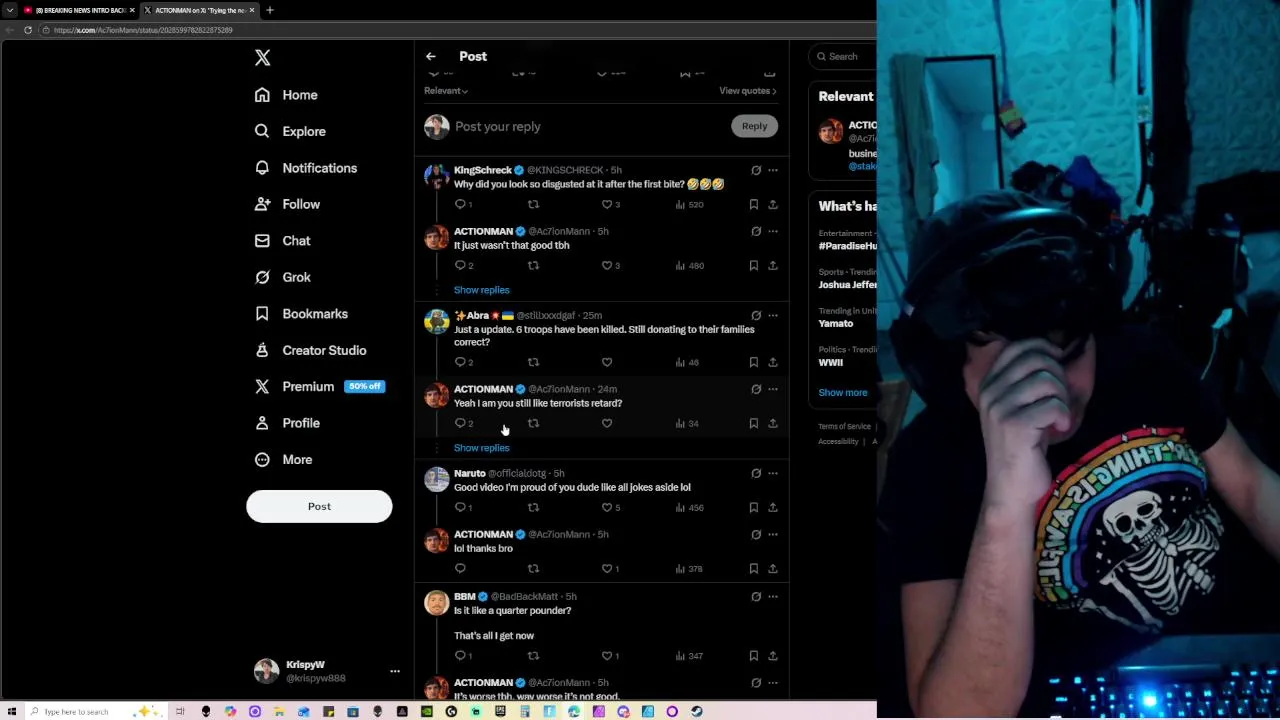Image resolution: width=1280 pixels, height=720 pixels.
Task: Reply to KingSchreck's comment
Action: pos(462,204)
